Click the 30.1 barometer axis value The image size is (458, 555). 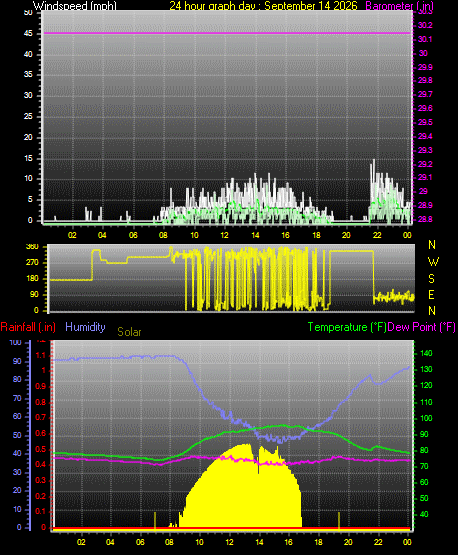[425, 39]
